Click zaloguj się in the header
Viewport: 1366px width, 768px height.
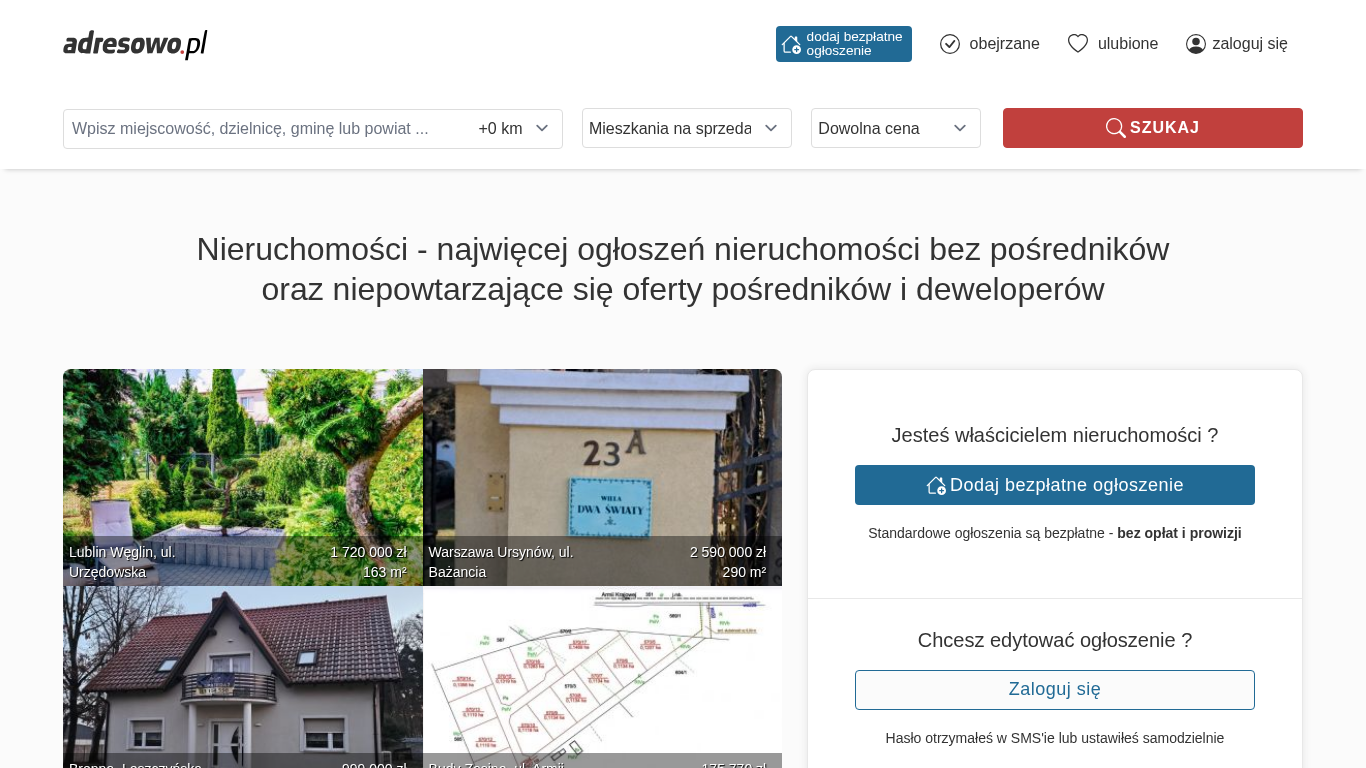click(x=1249, y=44)
